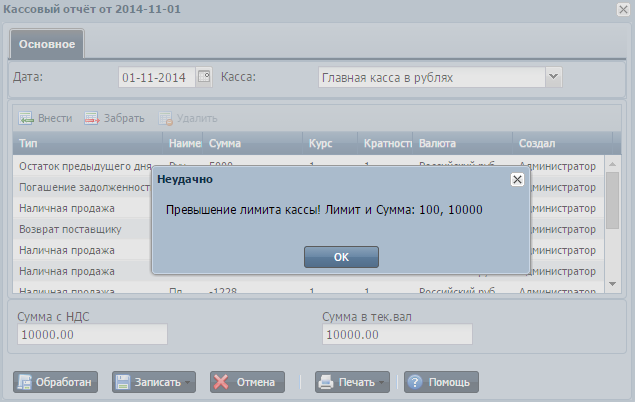Sort by the Тип column header
635x402 pixels.
coord(87,143)
